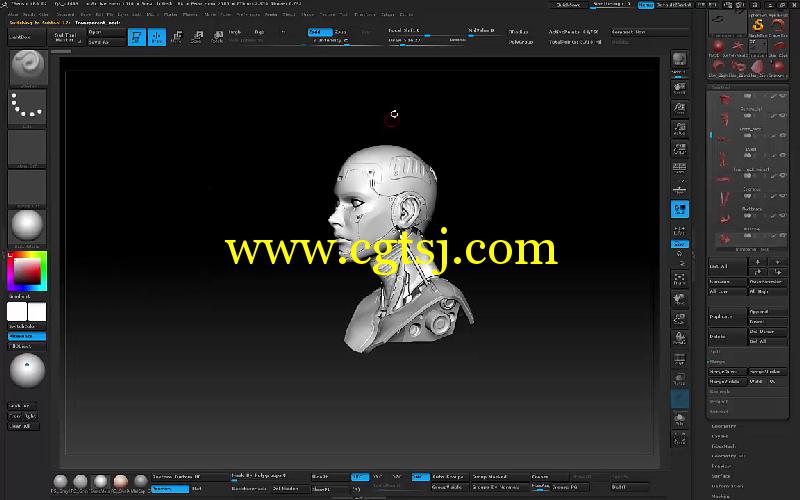Collapse the Merge section in SubTool
The height and width of the screenshot is (500, 800).
click(717, 361)
